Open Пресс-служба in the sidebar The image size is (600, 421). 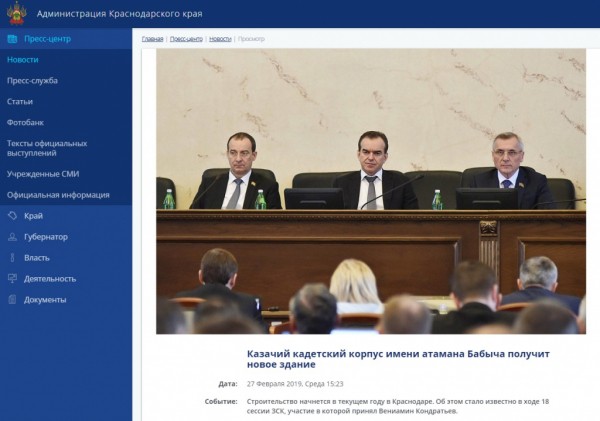click(32, 81)
